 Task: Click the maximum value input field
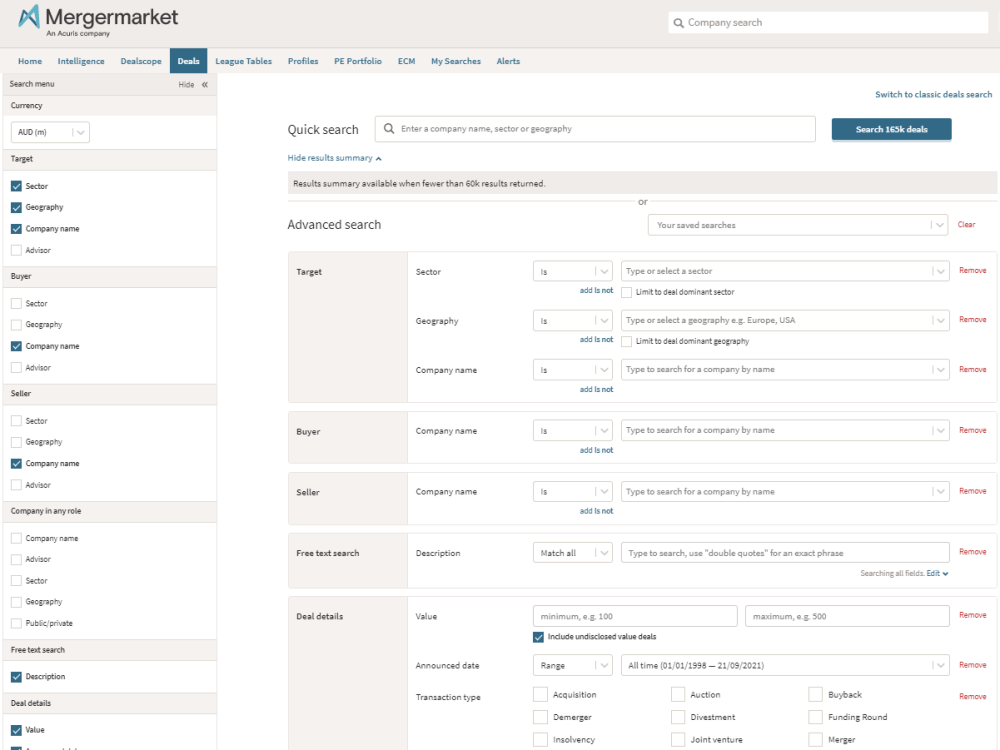(847, 616)
